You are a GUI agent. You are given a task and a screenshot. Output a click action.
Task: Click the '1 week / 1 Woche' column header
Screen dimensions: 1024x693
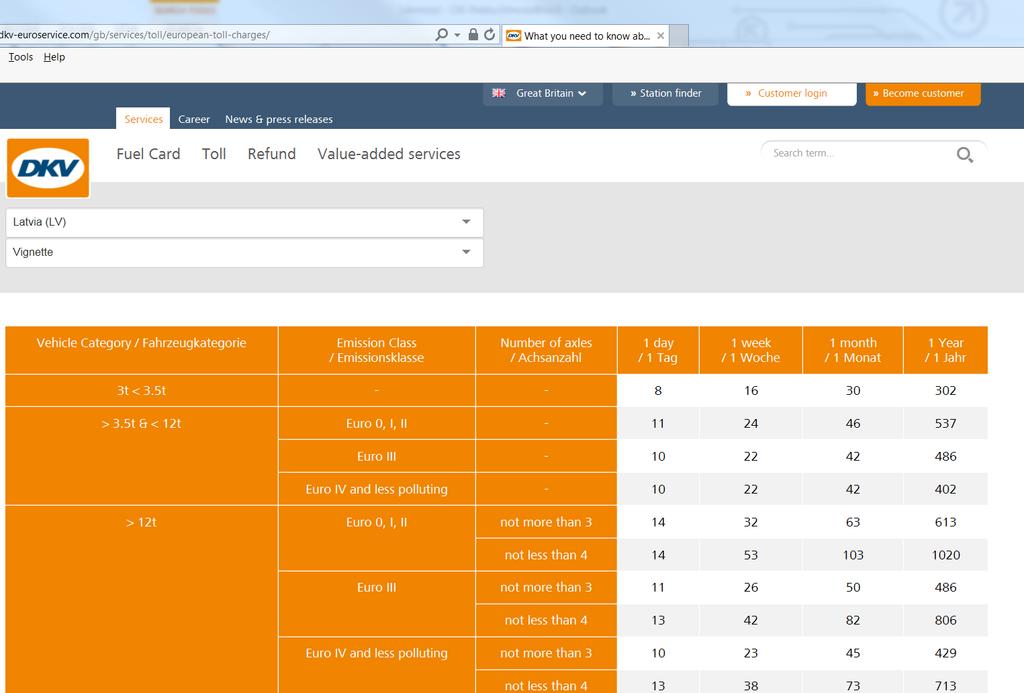pos(751,350)
